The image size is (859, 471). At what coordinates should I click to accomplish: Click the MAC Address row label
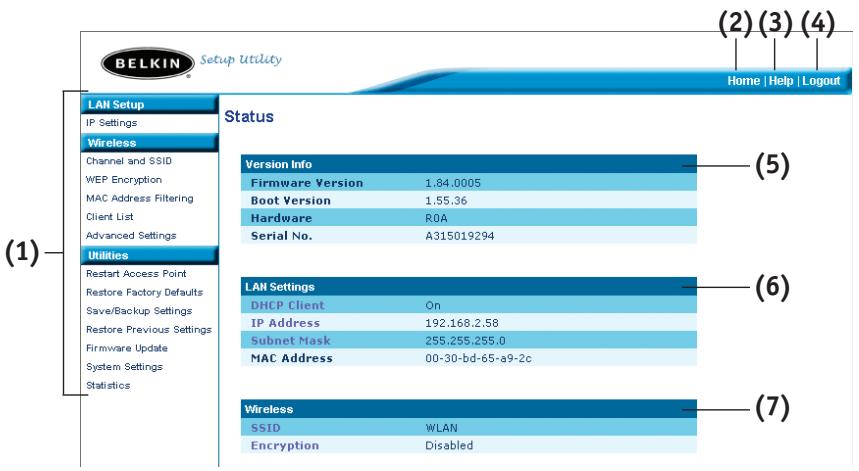coord(291,358)
